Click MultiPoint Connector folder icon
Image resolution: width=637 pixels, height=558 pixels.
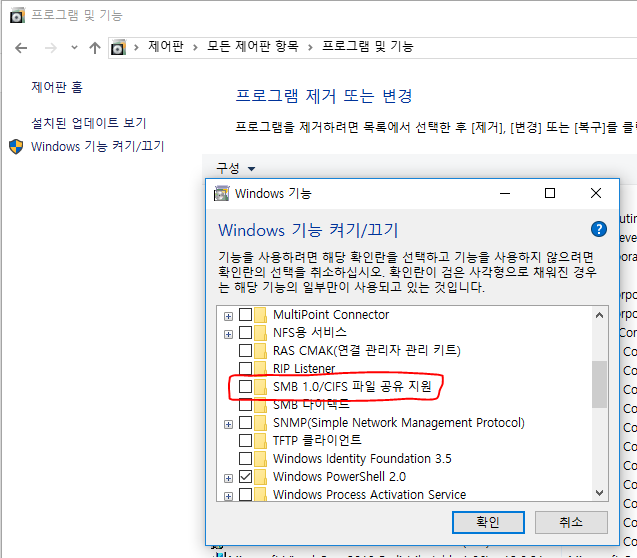(x=260, y=314)
